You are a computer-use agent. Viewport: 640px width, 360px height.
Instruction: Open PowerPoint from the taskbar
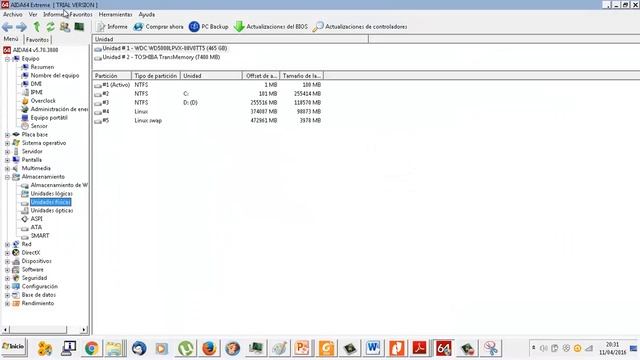click(302, 348)
